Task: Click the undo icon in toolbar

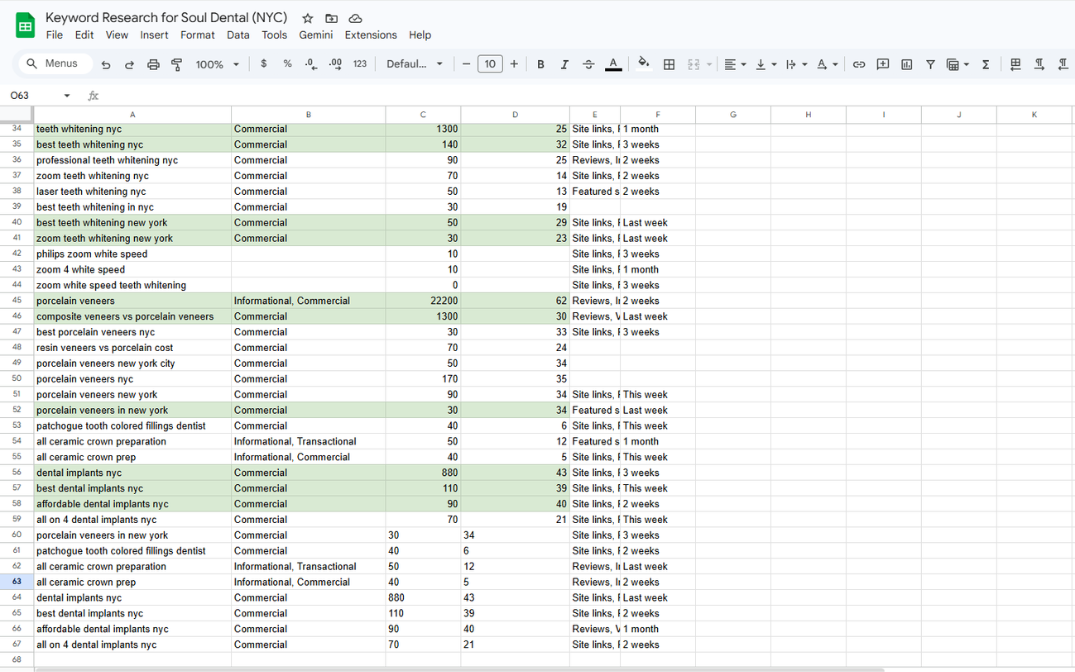Action: [x=106, y=64]
